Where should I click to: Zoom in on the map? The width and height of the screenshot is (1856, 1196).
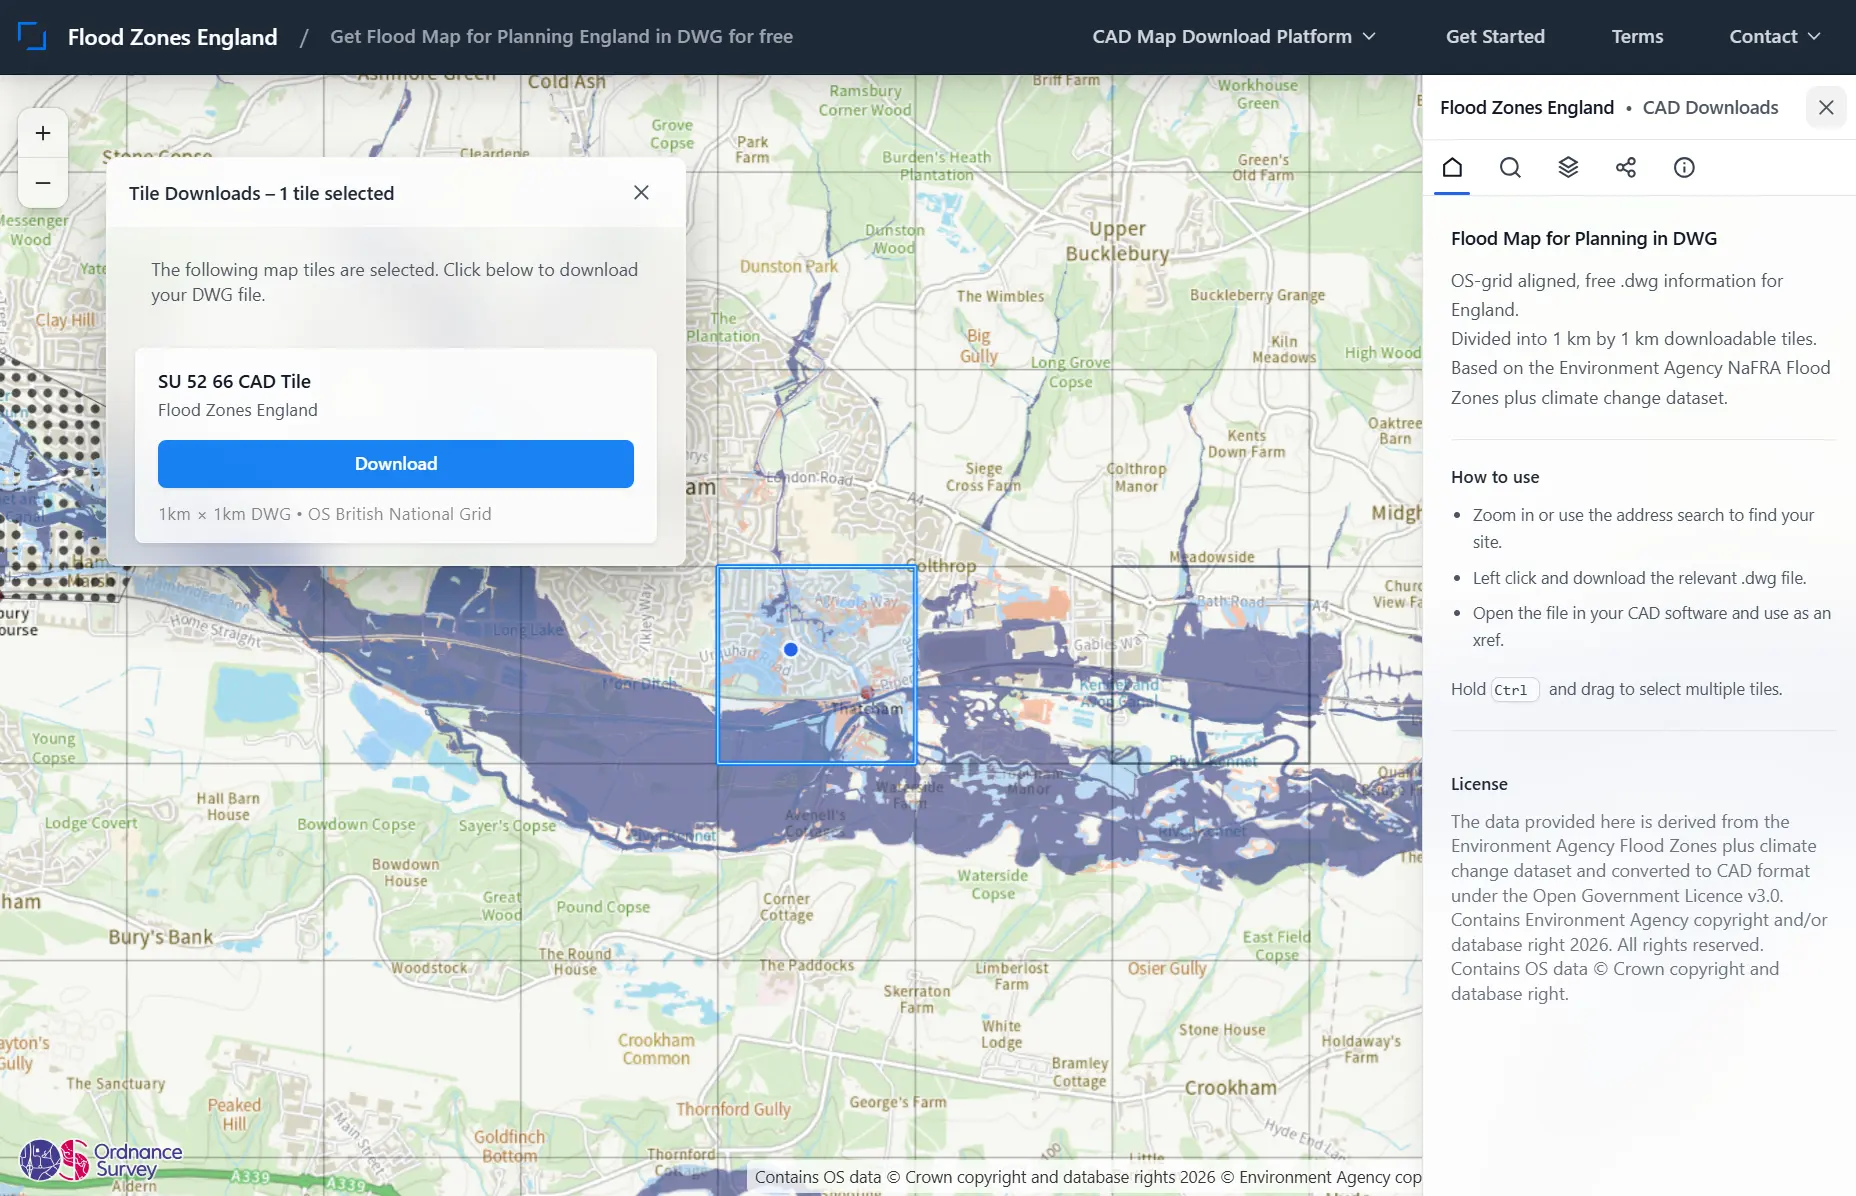[43, 133]
